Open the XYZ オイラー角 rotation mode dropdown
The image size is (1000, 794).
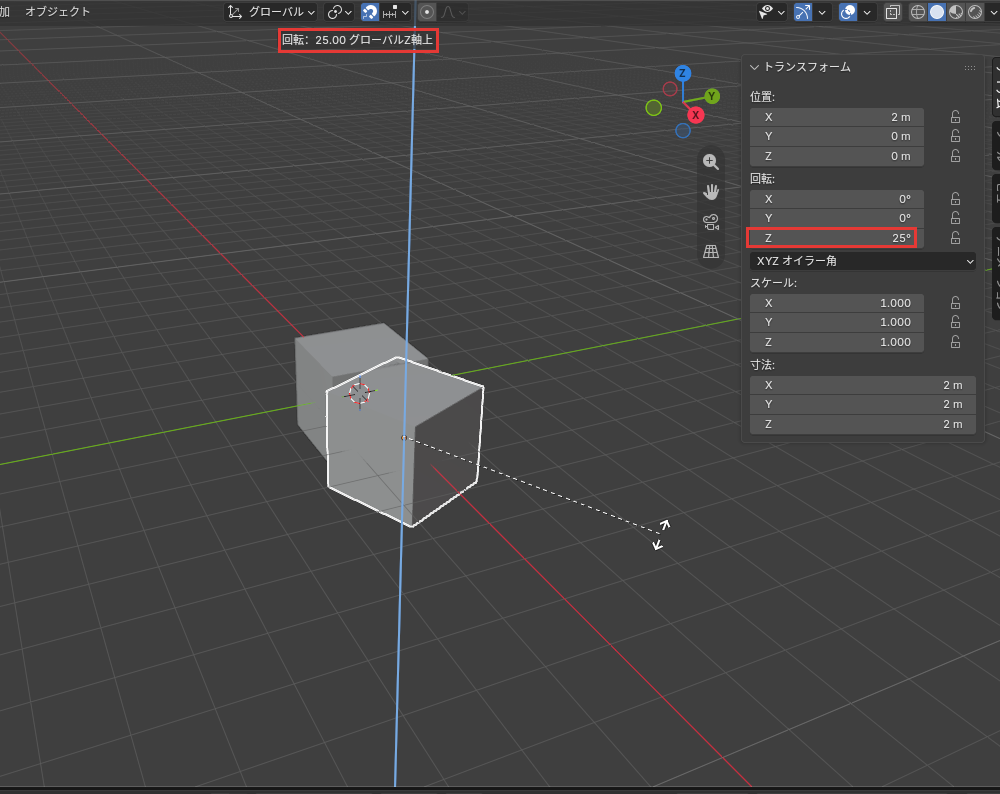pyautogui.click(x=863, y=261)
